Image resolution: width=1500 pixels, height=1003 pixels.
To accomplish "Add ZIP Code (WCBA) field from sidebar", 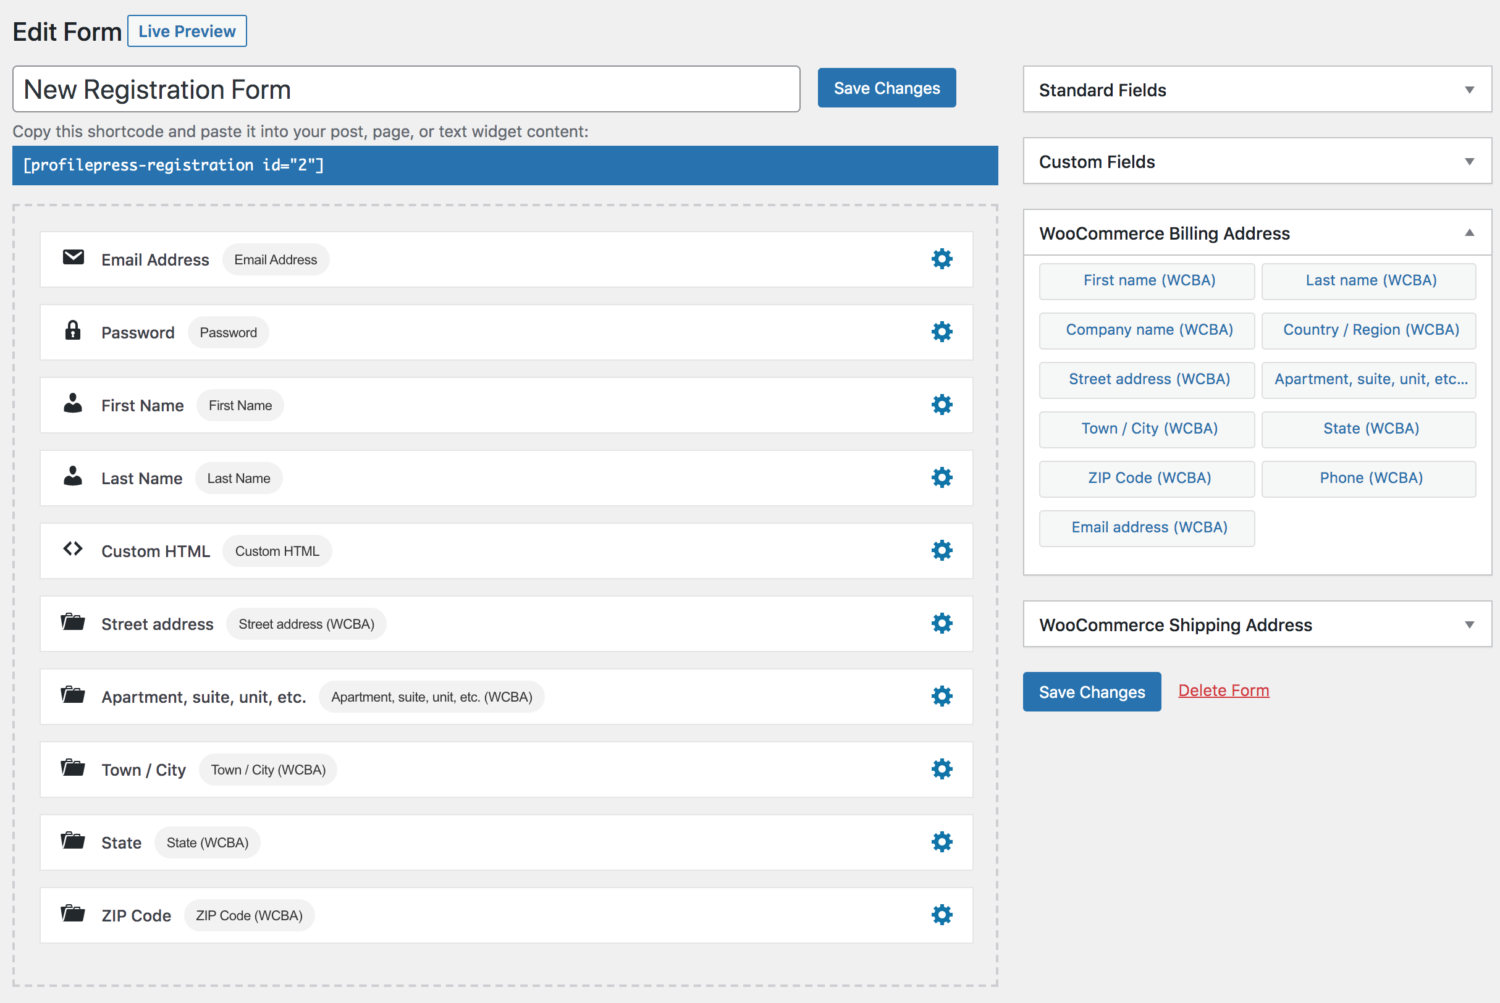I will (x=1147, y=479).
